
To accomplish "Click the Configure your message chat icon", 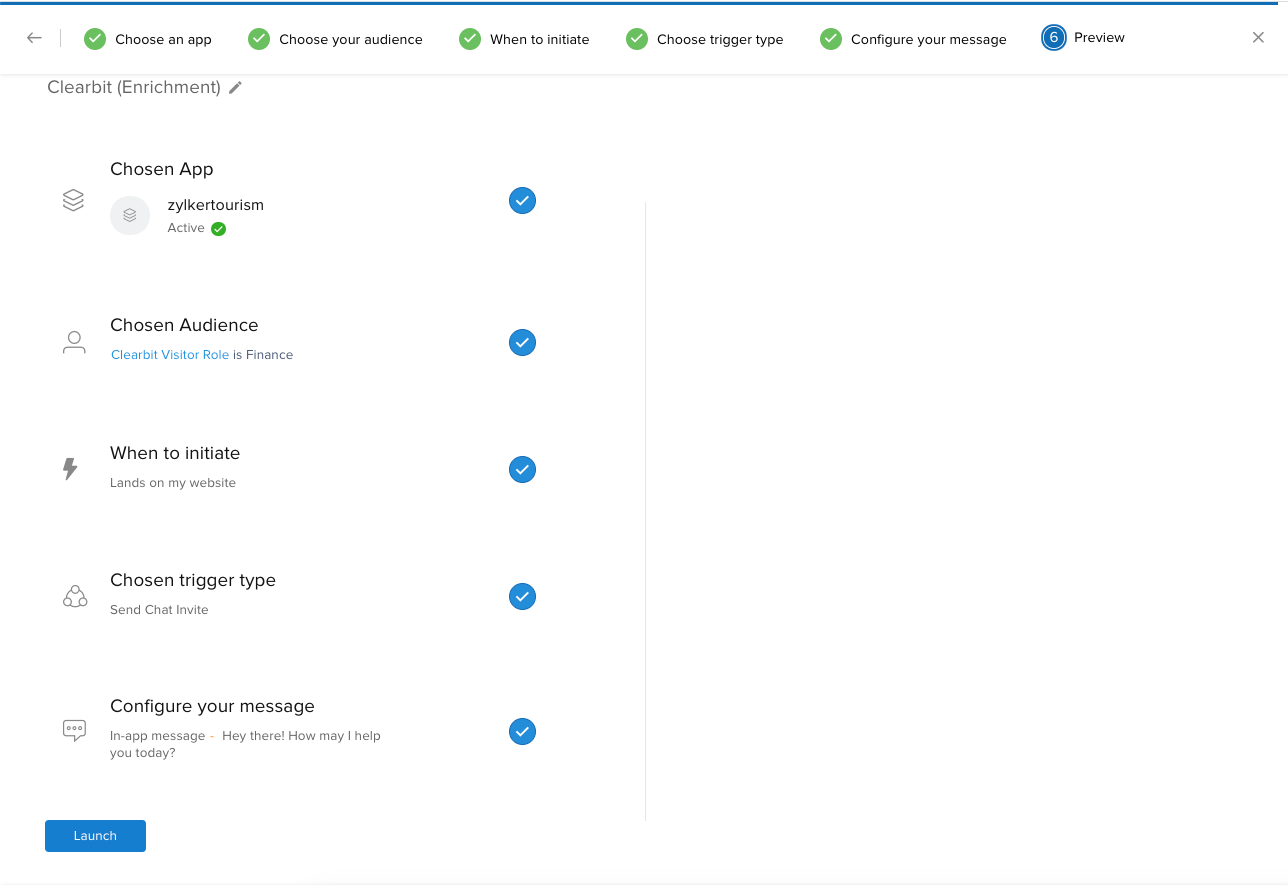I will tap(74, 730).
